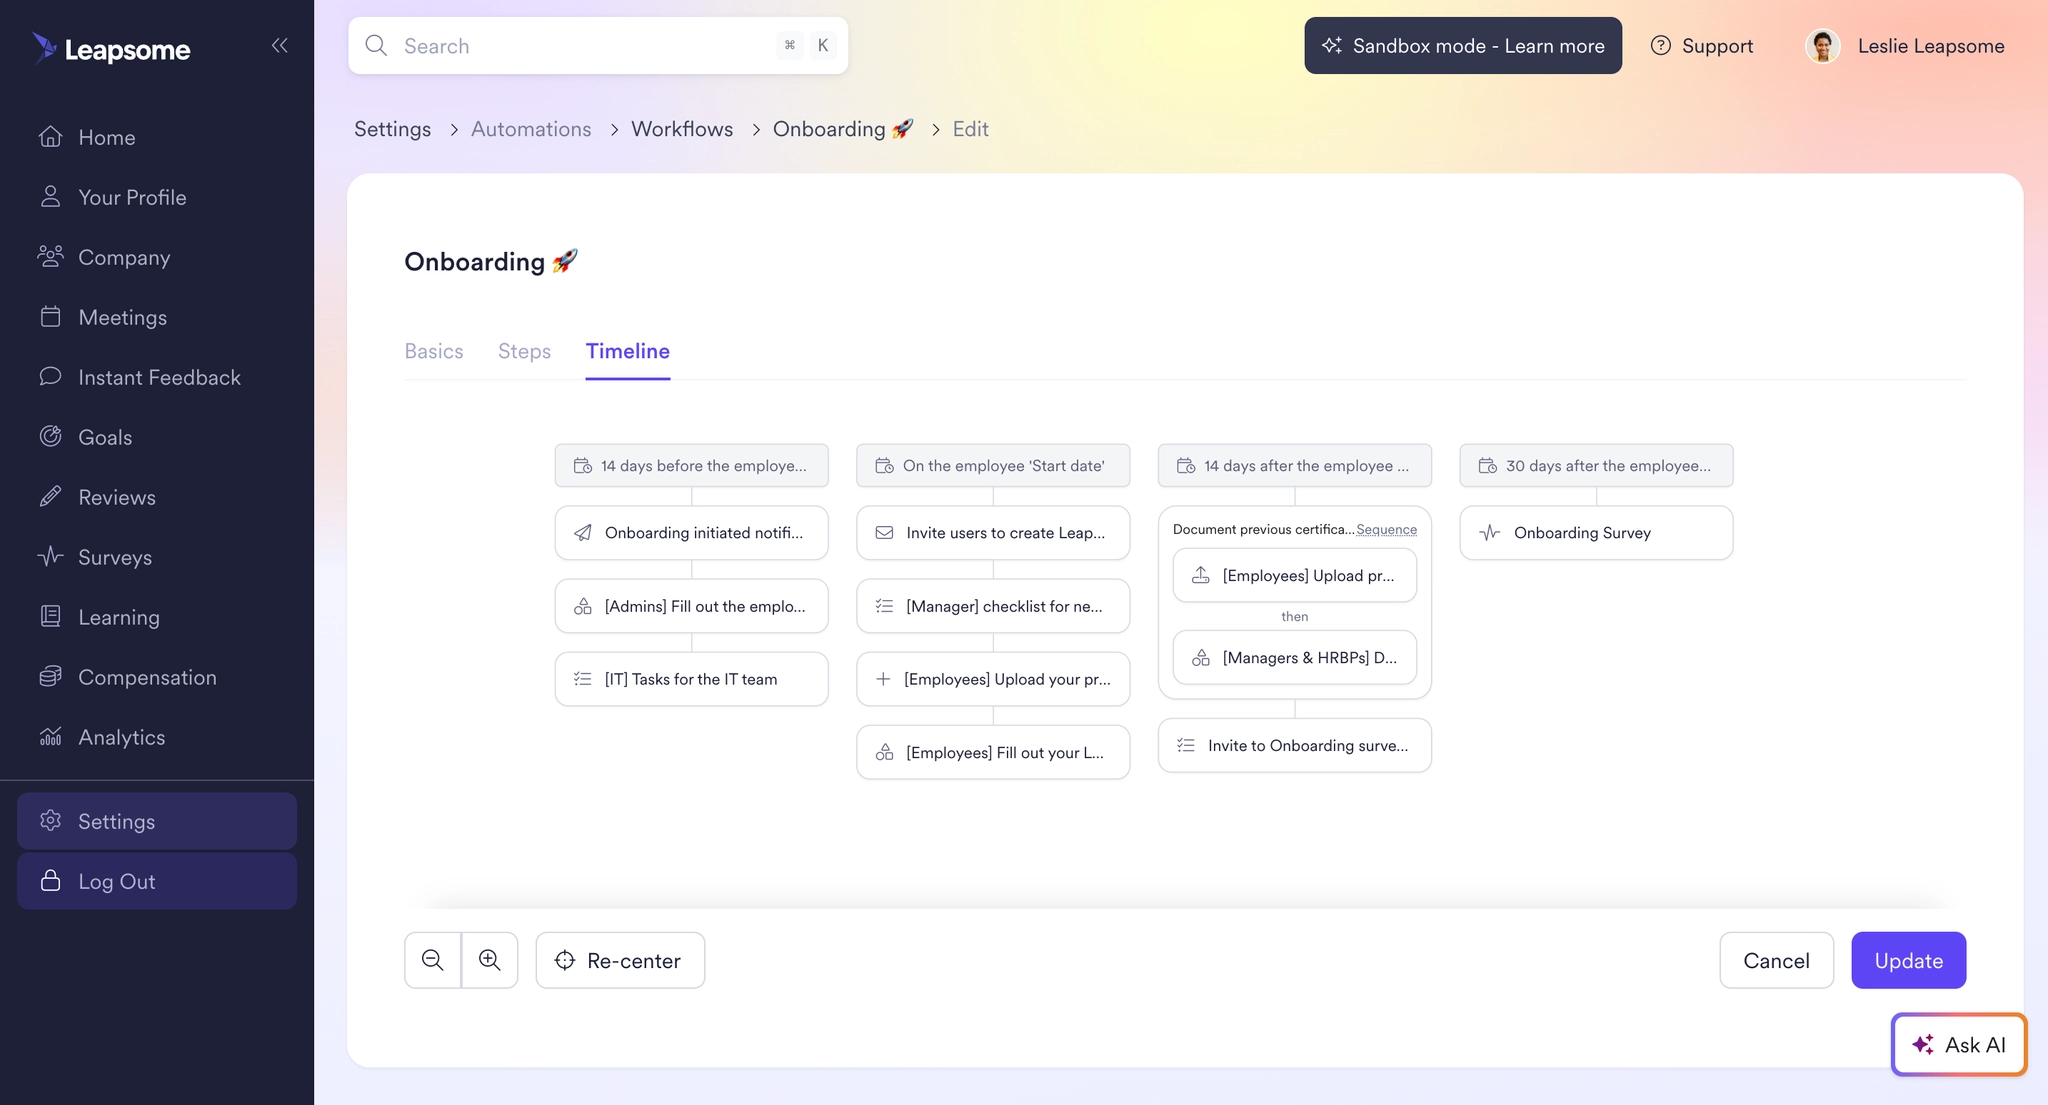
Task: Navigate to Workflows via breadcrumb
Action: point(681,129)
